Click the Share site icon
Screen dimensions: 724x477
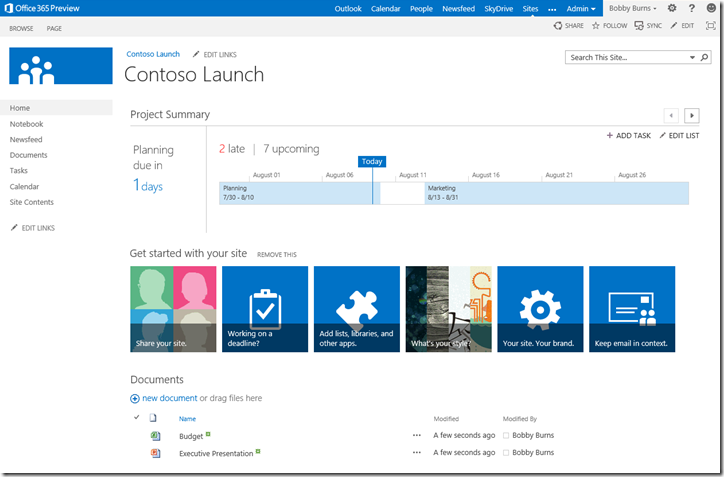point(558,26)
